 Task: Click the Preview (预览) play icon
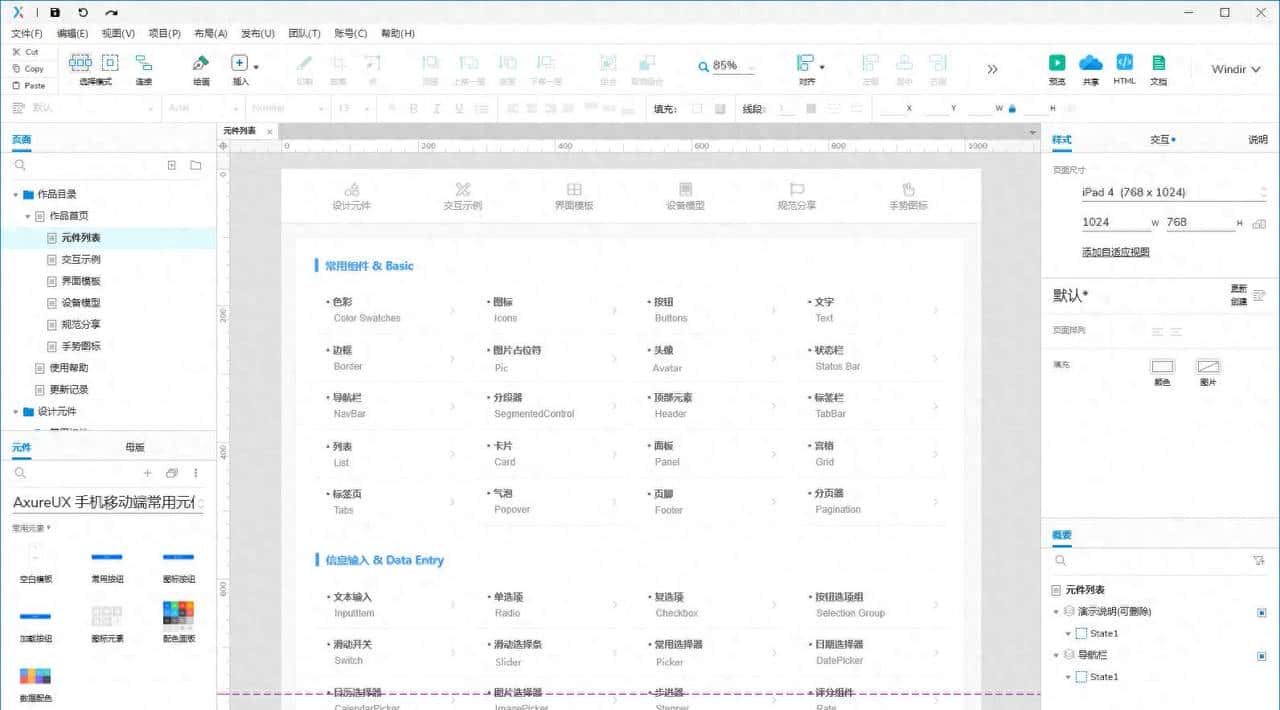(1057, 63)
